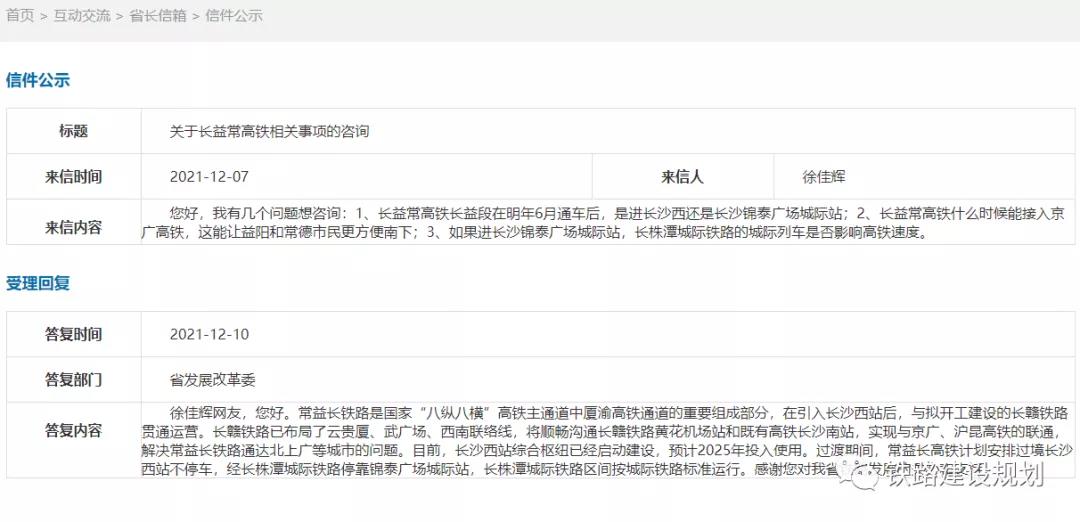Click the 受理回复 section heading
The height and width of the screenshot is (522, 1080).
(38, 283)
